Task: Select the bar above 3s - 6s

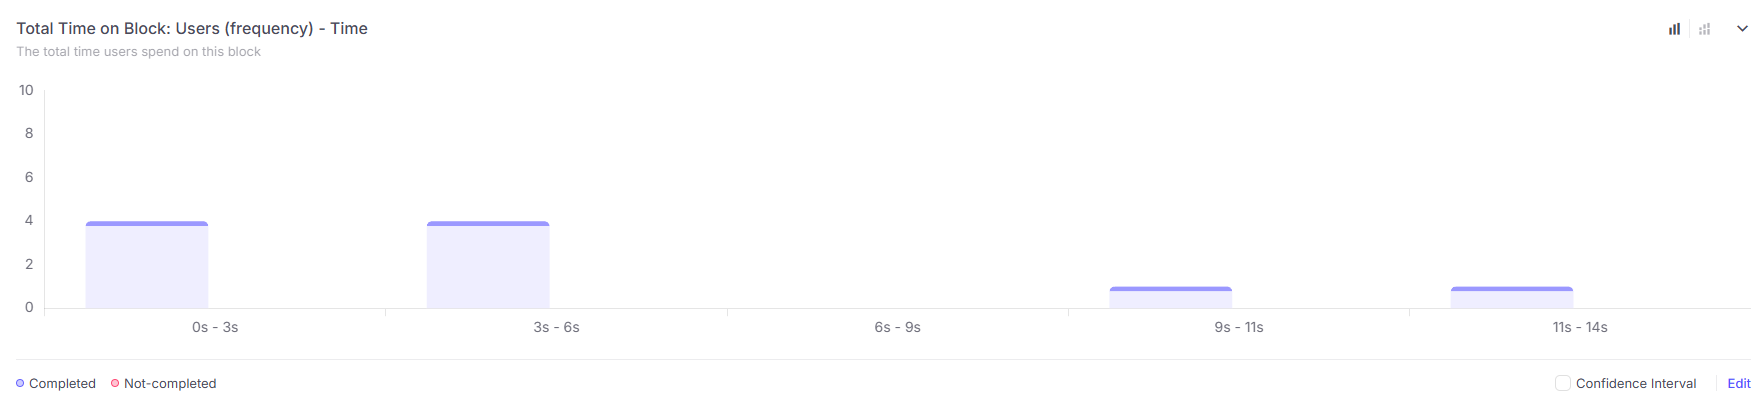Action: (488, 265)
